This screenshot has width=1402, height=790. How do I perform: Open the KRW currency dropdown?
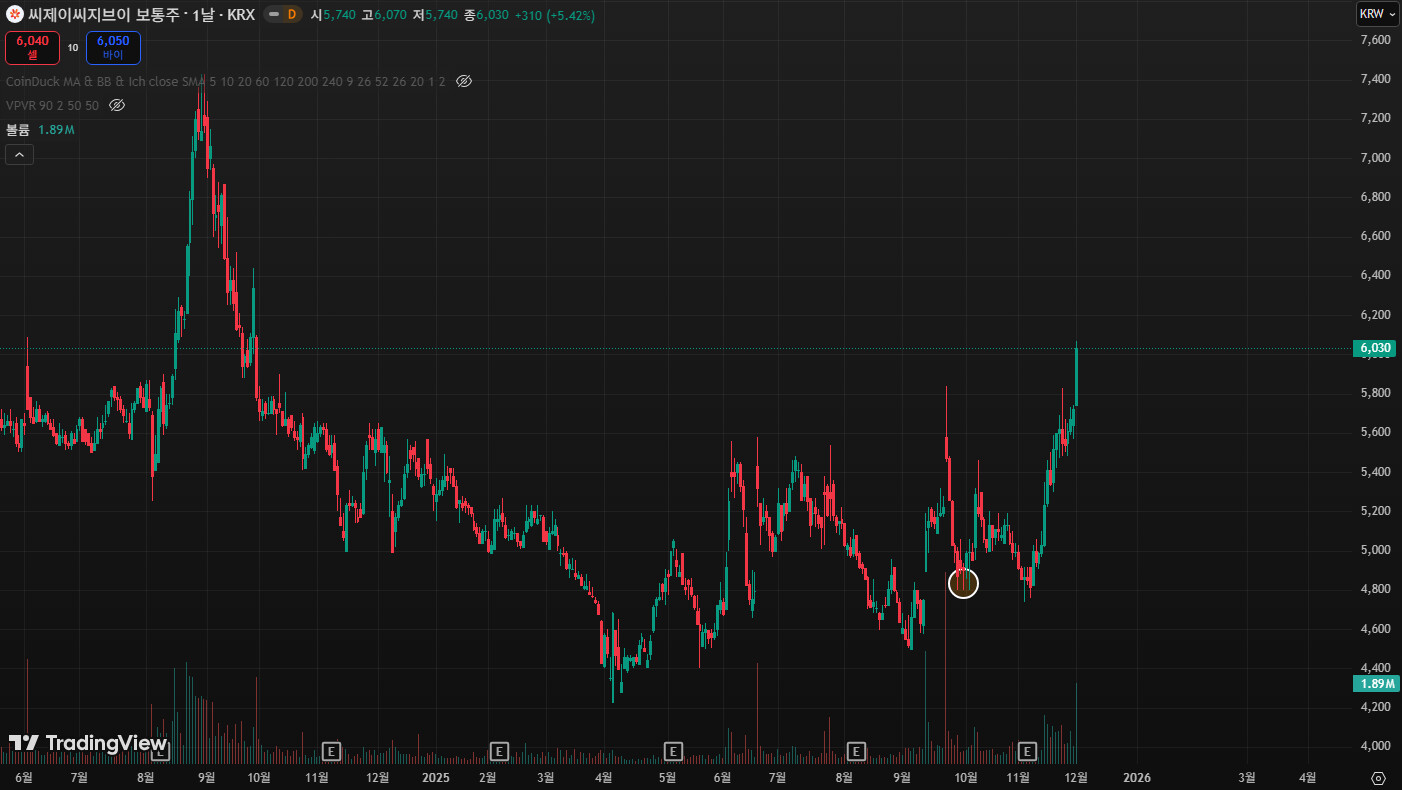[x=1377, y=14]
